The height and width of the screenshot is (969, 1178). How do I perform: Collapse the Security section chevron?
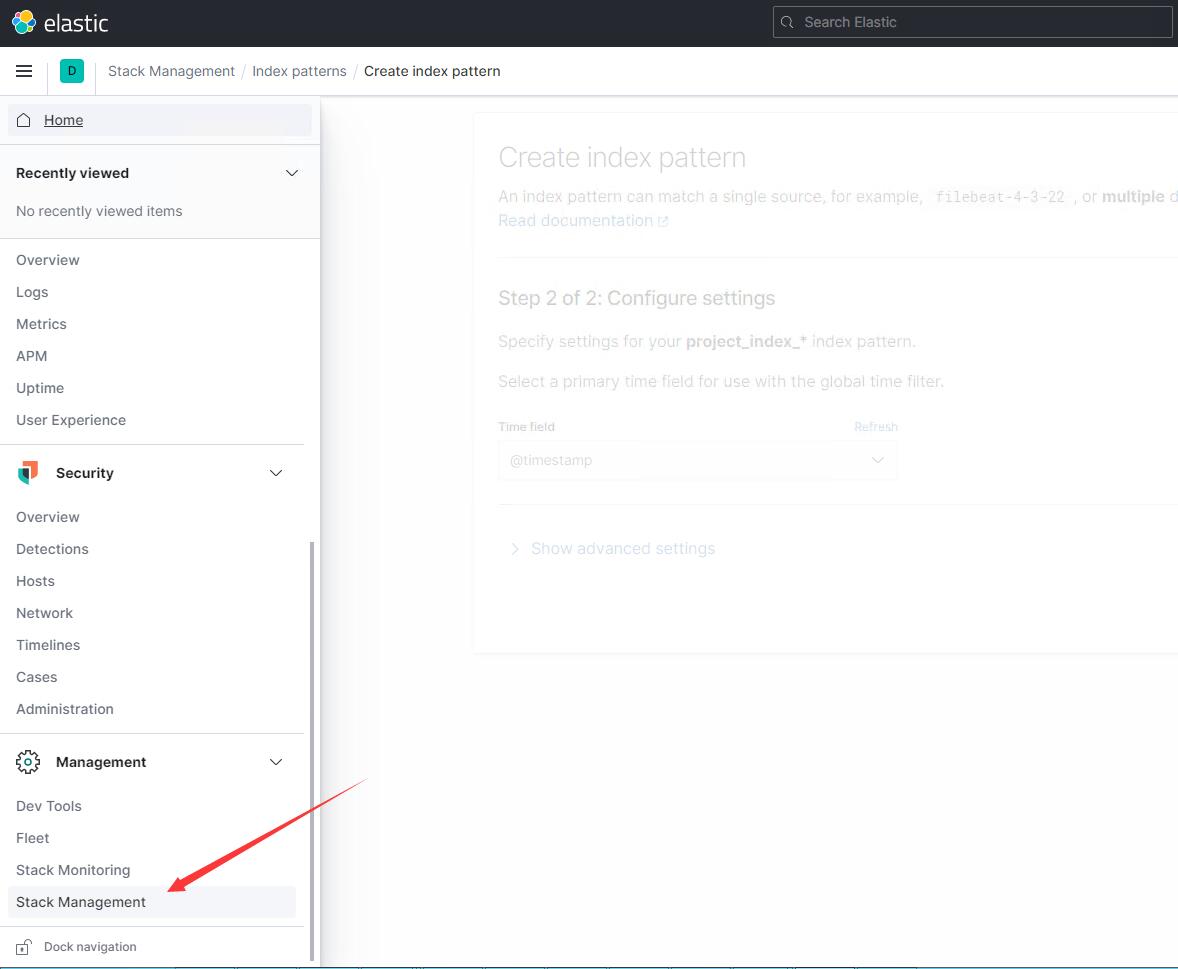[276, 473]
